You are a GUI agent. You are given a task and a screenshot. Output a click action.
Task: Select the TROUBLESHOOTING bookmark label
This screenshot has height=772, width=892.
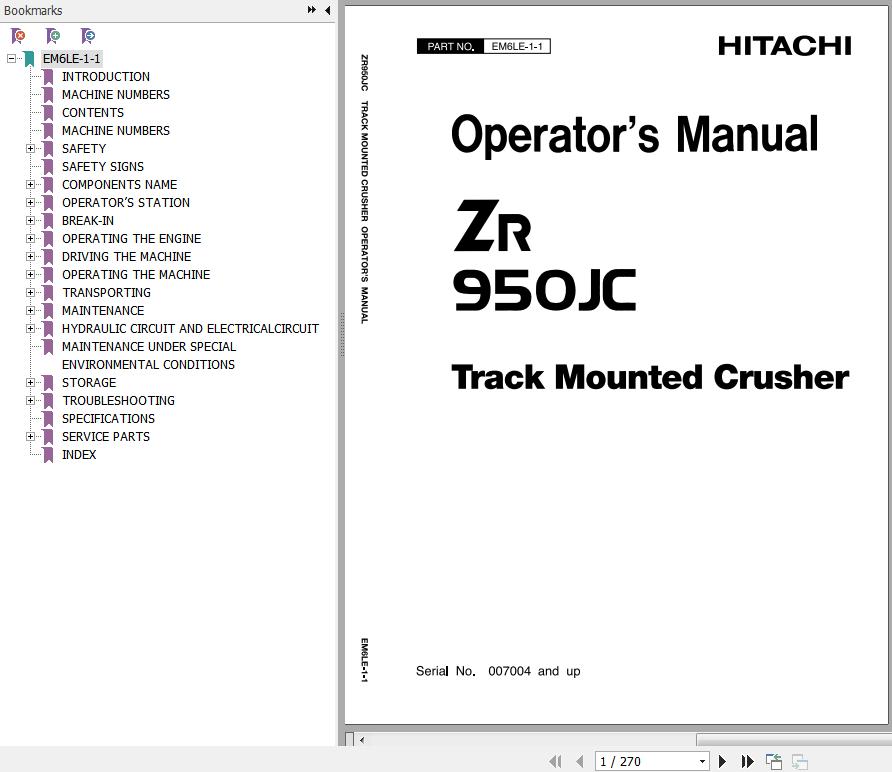point(118,401)
